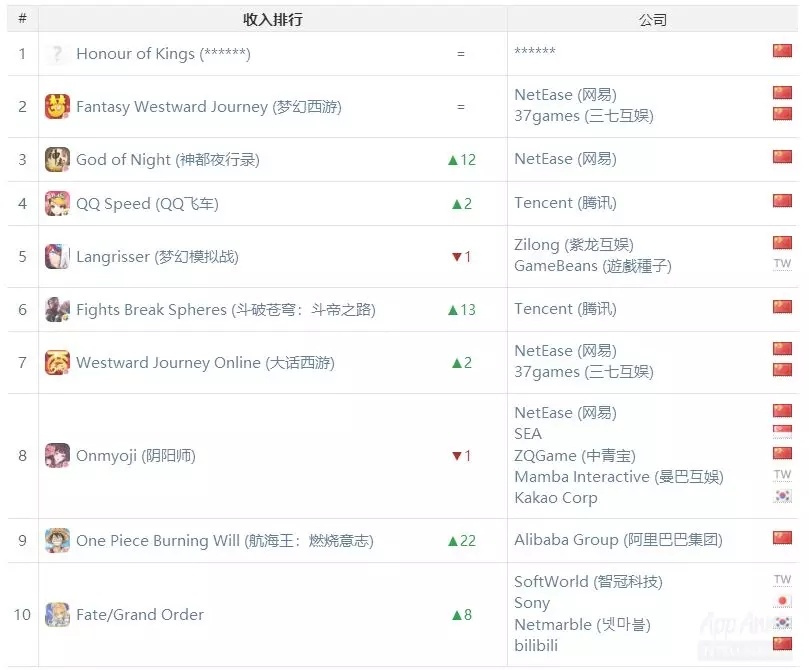Click the Honour of Kings placeholder icon

pyautogui.click(x=57, y=54)
